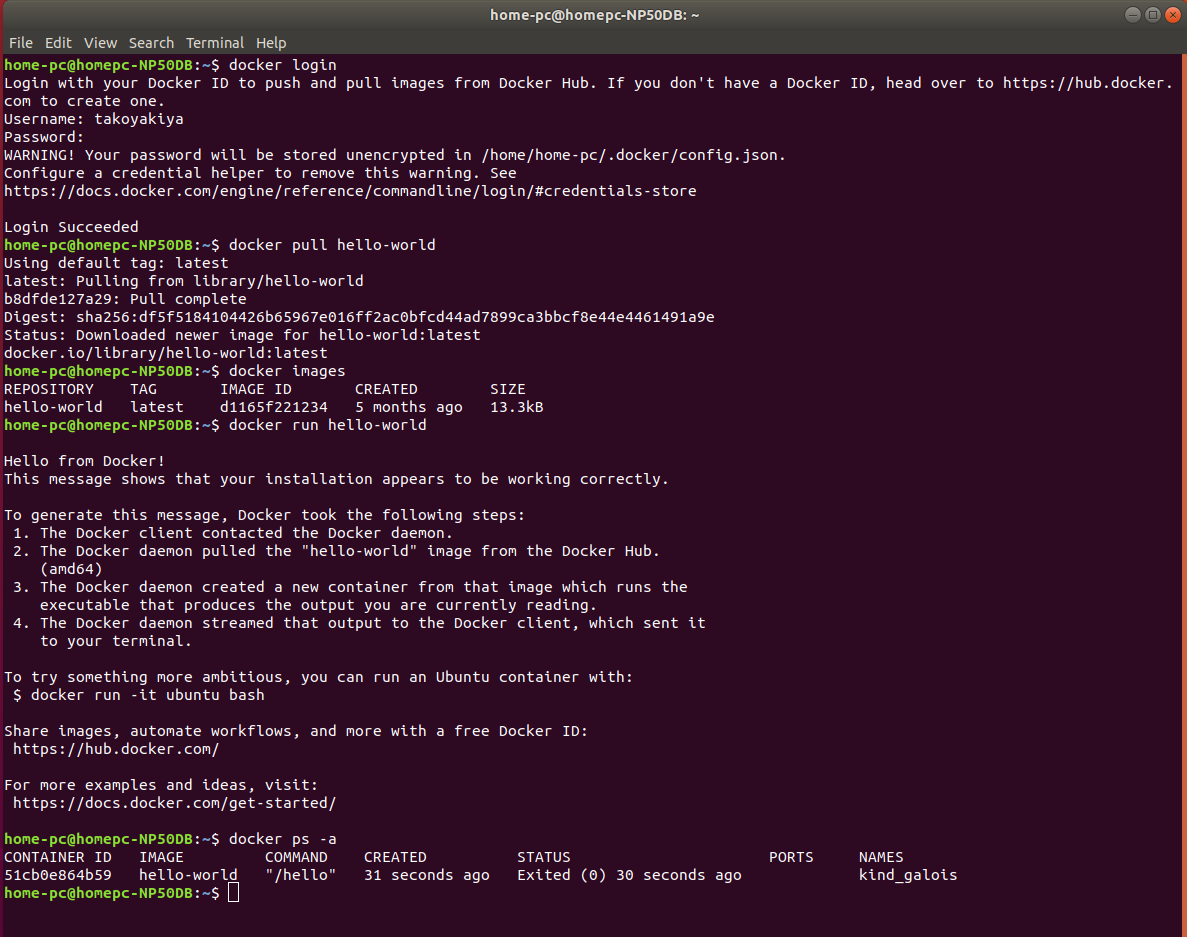The width and height of the screenshot is (1187, 937).
Task: Click the kind_galois container name
Action: tap(907, 874)
